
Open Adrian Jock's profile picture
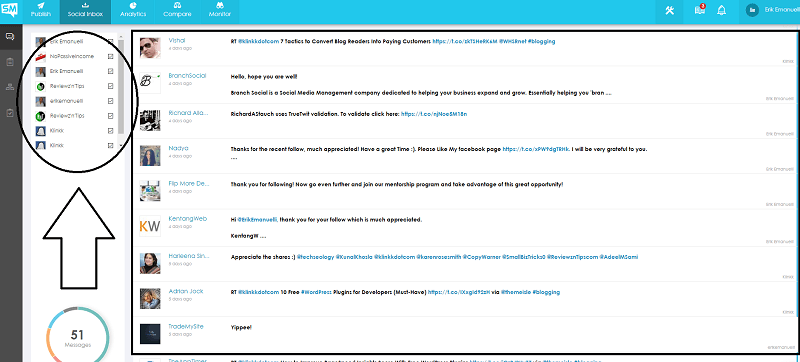[x=150, y=299]
